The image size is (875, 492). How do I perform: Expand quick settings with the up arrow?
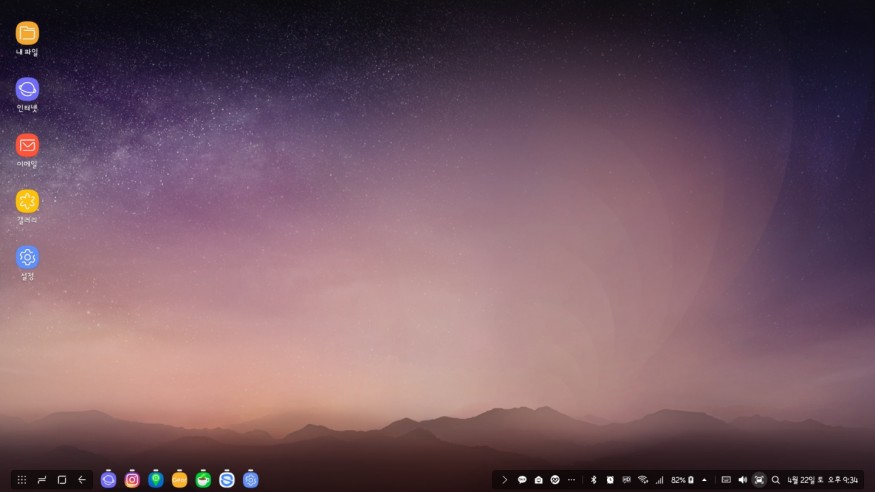pos(704,480)
